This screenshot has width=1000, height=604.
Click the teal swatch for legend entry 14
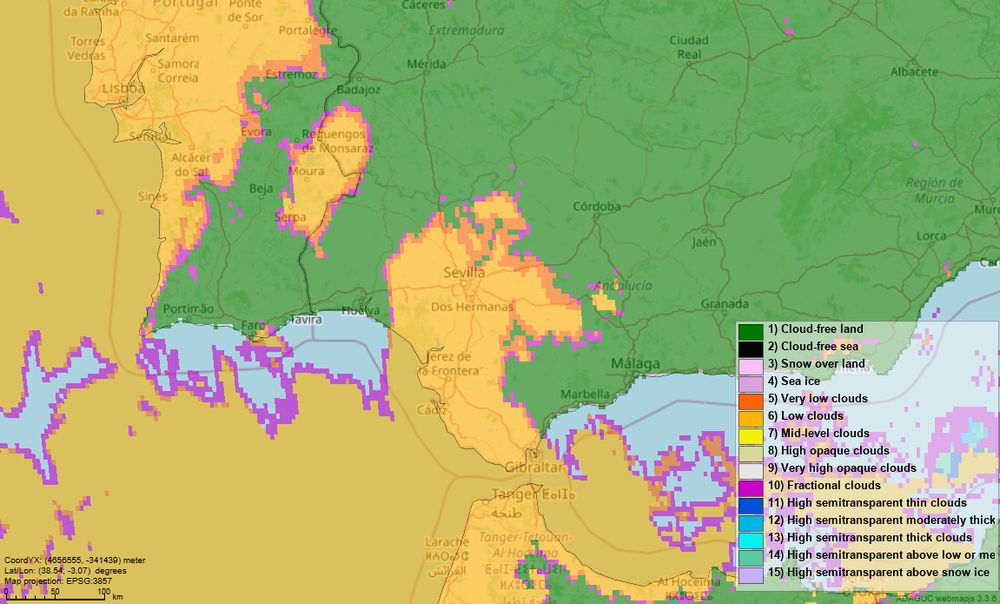(x=751, y=557)
